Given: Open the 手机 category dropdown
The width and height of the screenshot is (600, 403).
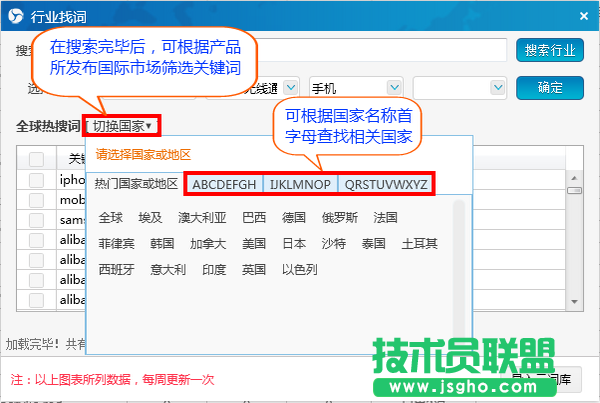Looking at the screenshot, I should [x=354, y=87].
